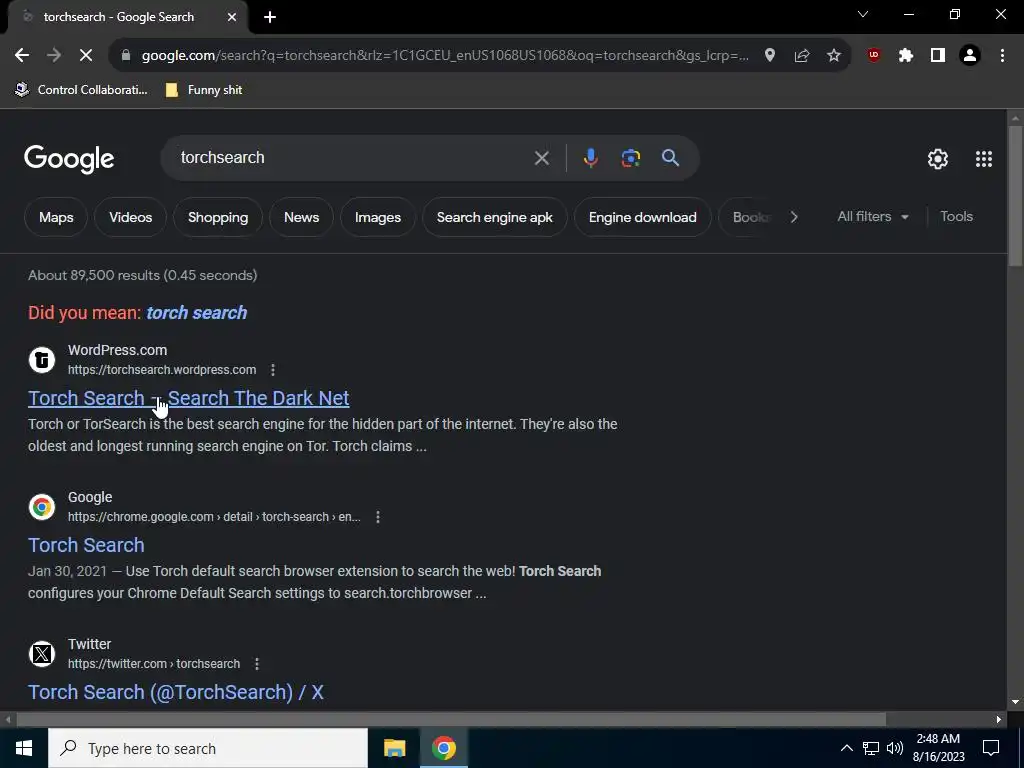1024x768 pixels.
Task: Select the Shopping filter chip
Action: coord(218,217)
